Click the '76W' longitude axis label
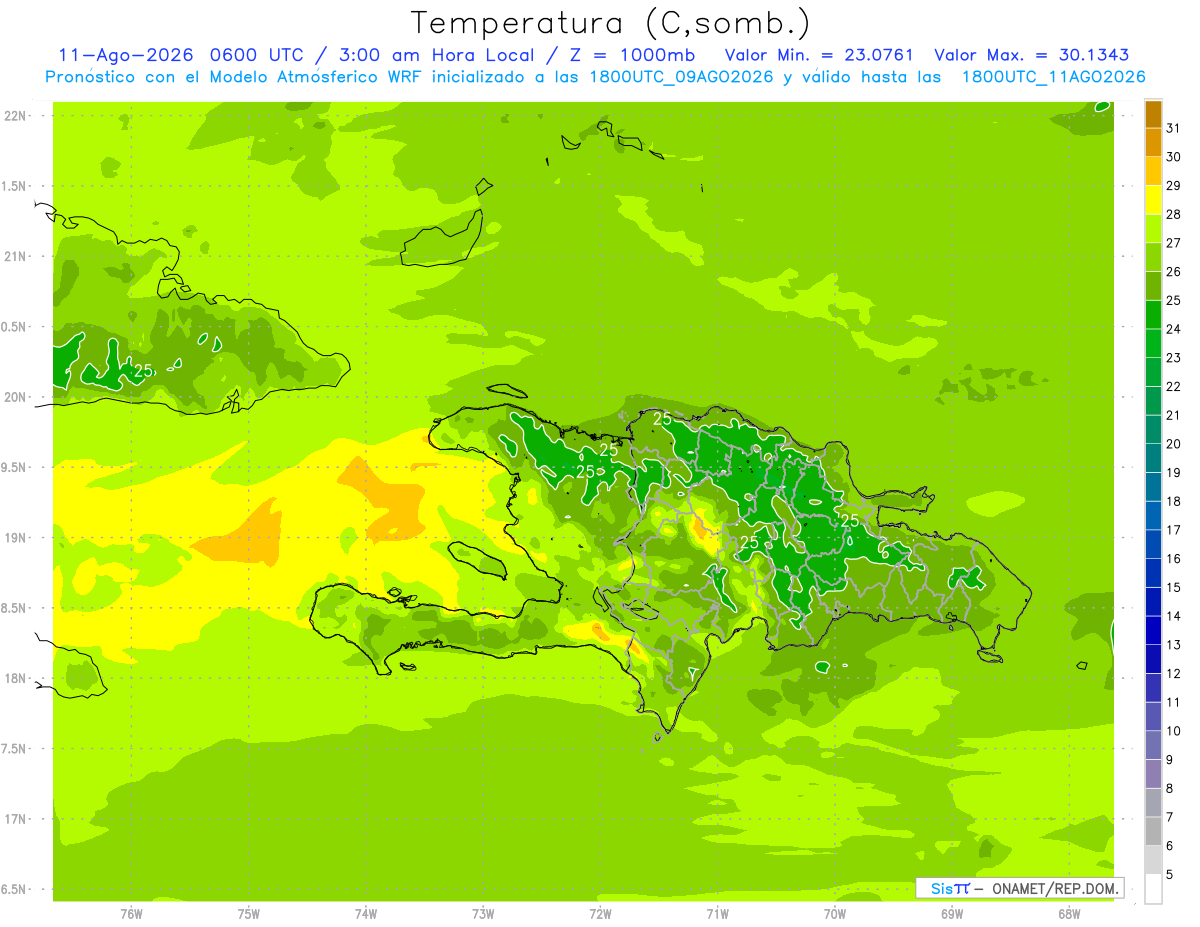The height and width of the screenshot is (927, 1200). pyautogui.click(x=131, y=913)
